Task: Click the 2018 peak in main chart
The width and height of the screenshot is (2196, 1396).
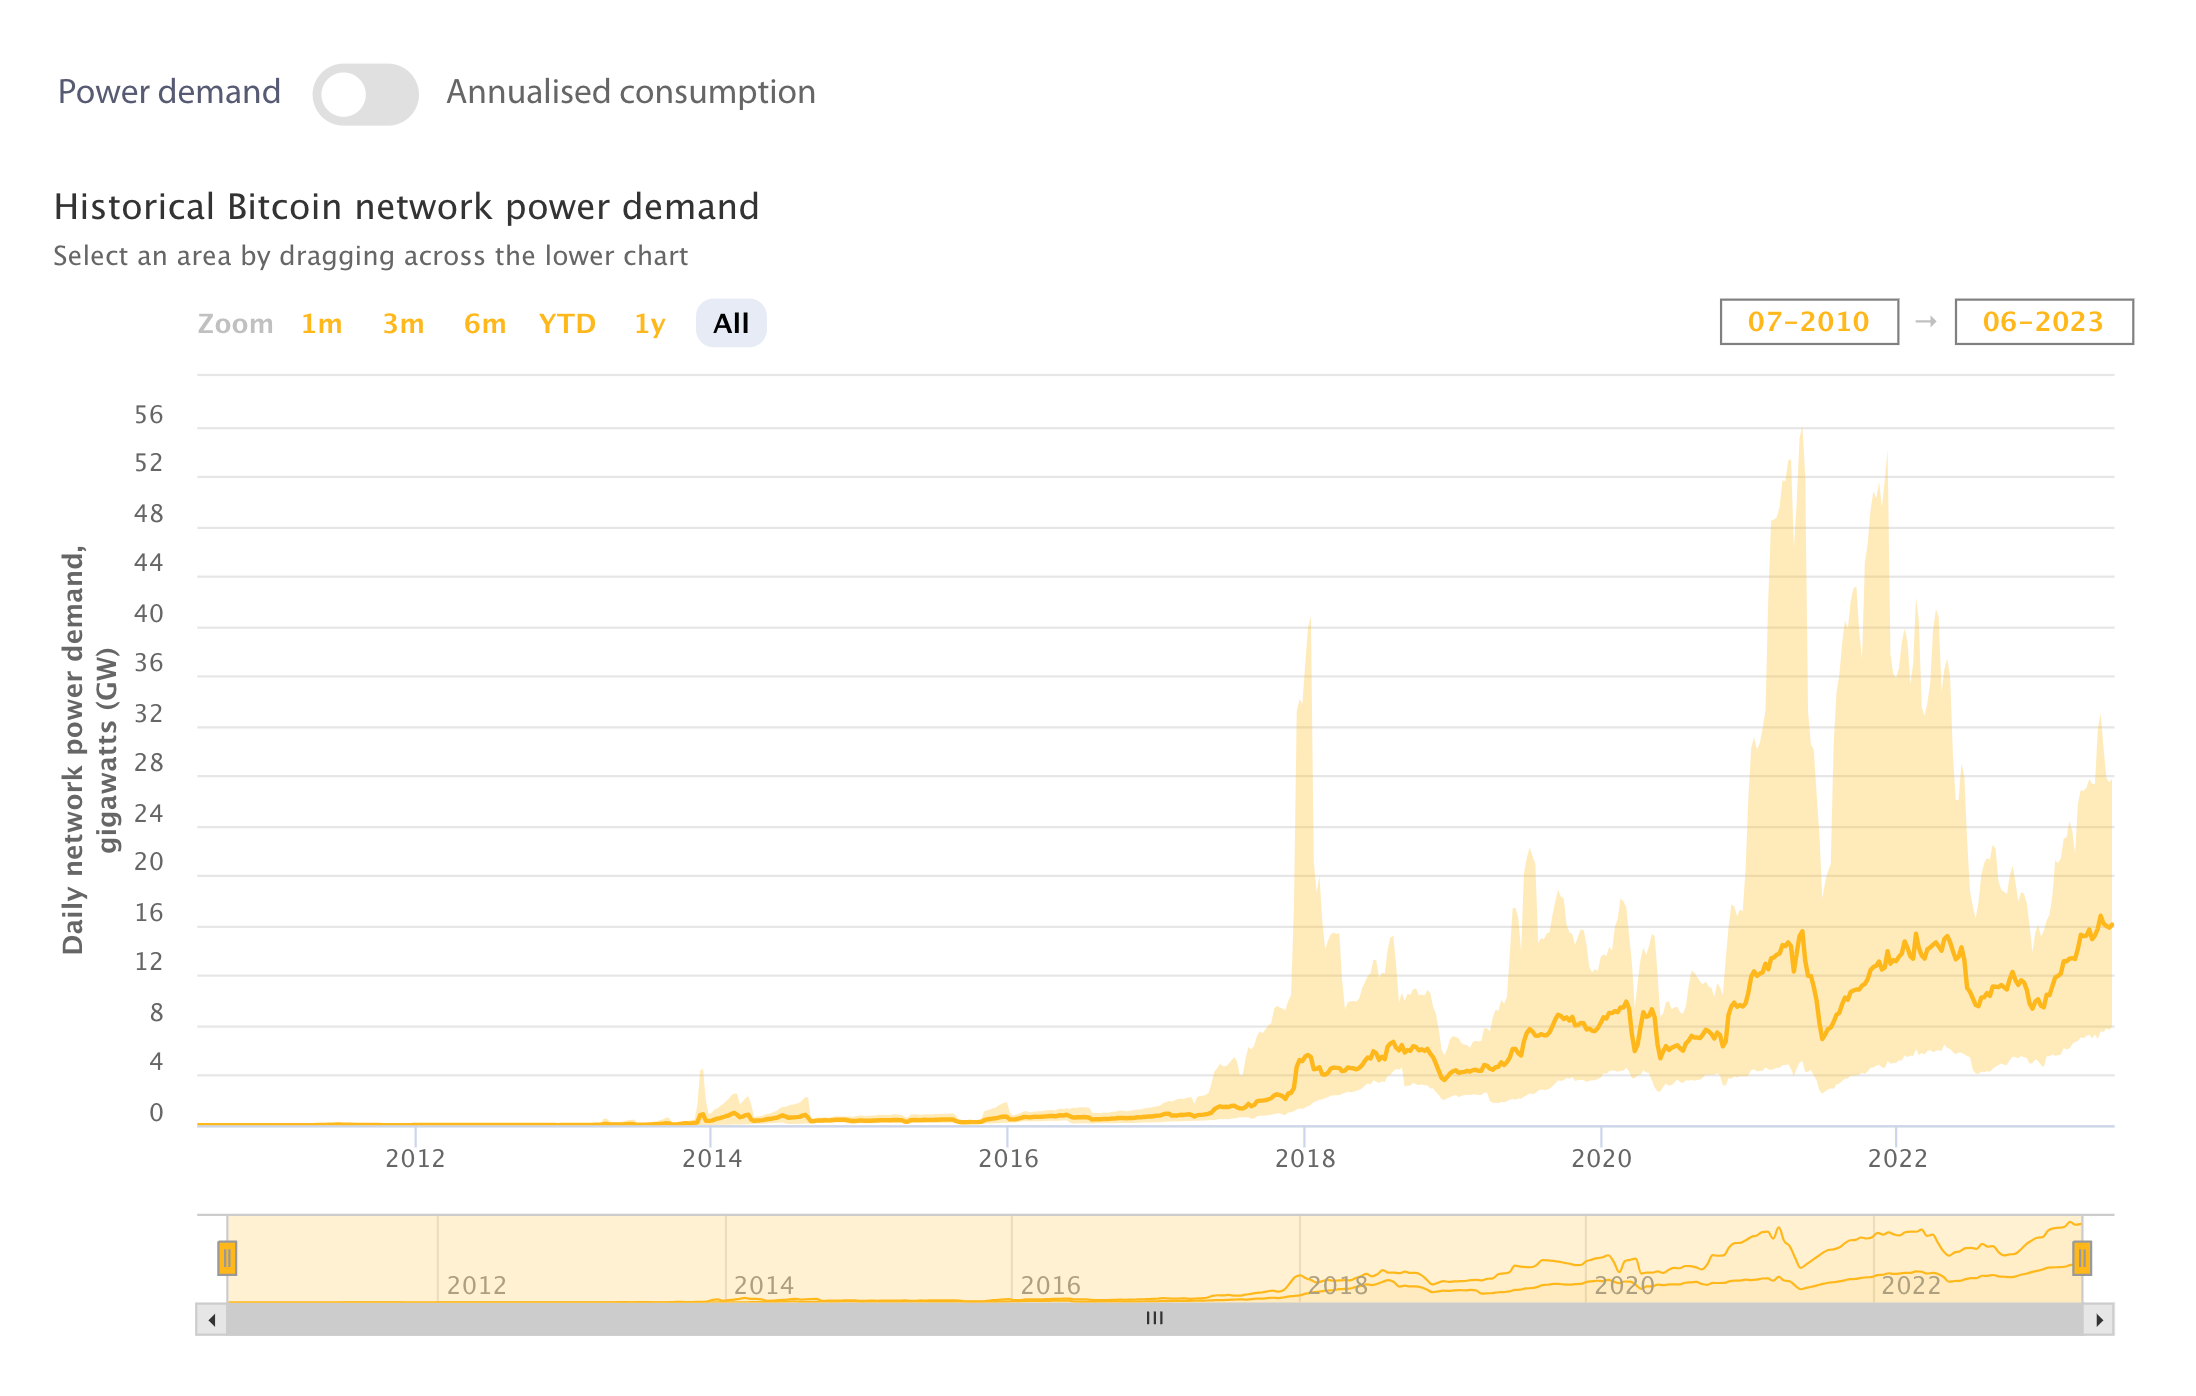Action: [x=1309, y=622]
